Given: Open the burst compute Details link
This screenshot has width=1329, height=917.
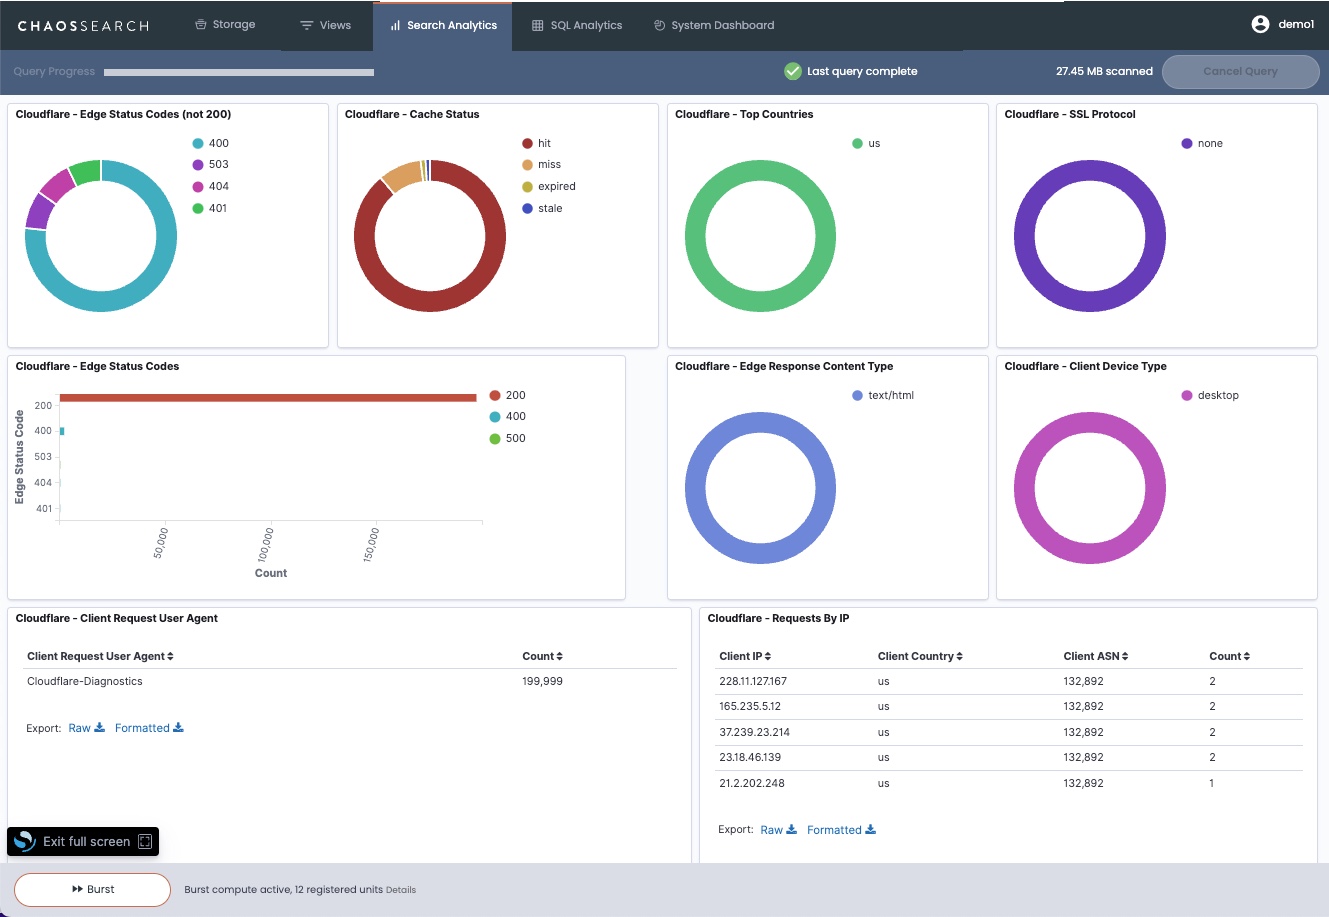Looking at the screenshot, I should click(x=401, y=890).
